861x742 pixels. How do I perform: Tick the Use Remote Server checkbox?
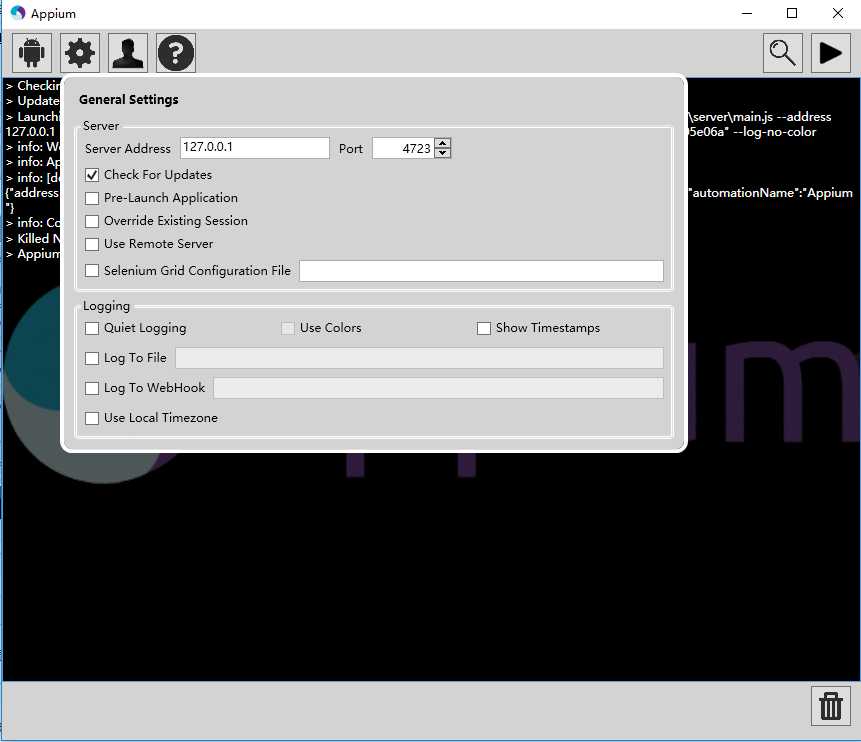pos(92,244)
